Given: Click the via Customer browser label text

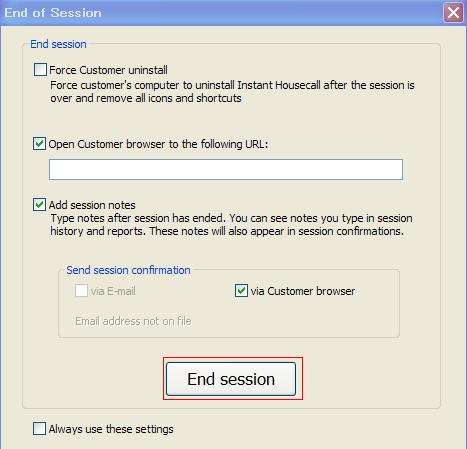Looking at the screenshot, I should click(303, 291).
